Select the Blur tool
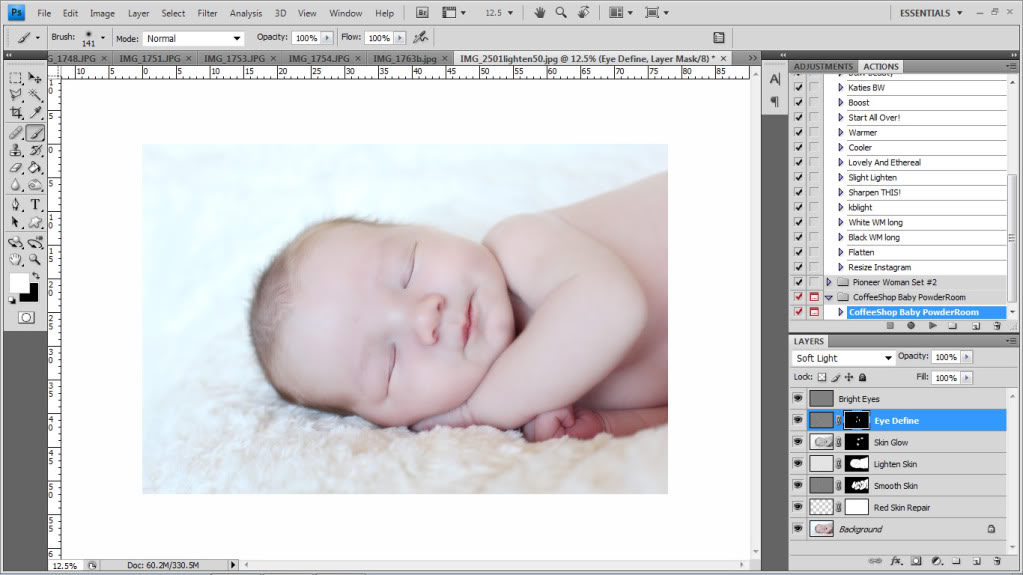The width and height of the screenshot is (1023, 575). (x=16, y=185)
